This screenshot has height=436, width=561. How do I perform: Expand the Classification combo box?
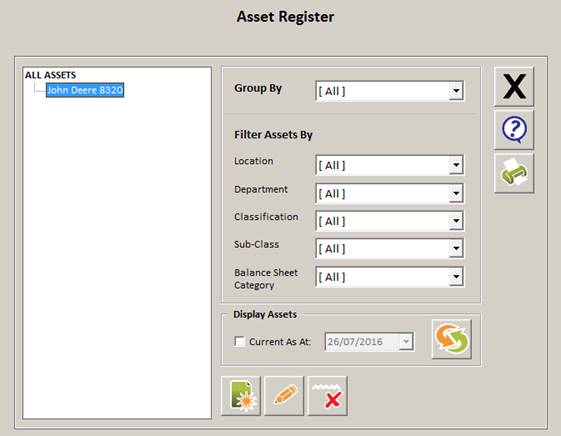tap(456, 221)
